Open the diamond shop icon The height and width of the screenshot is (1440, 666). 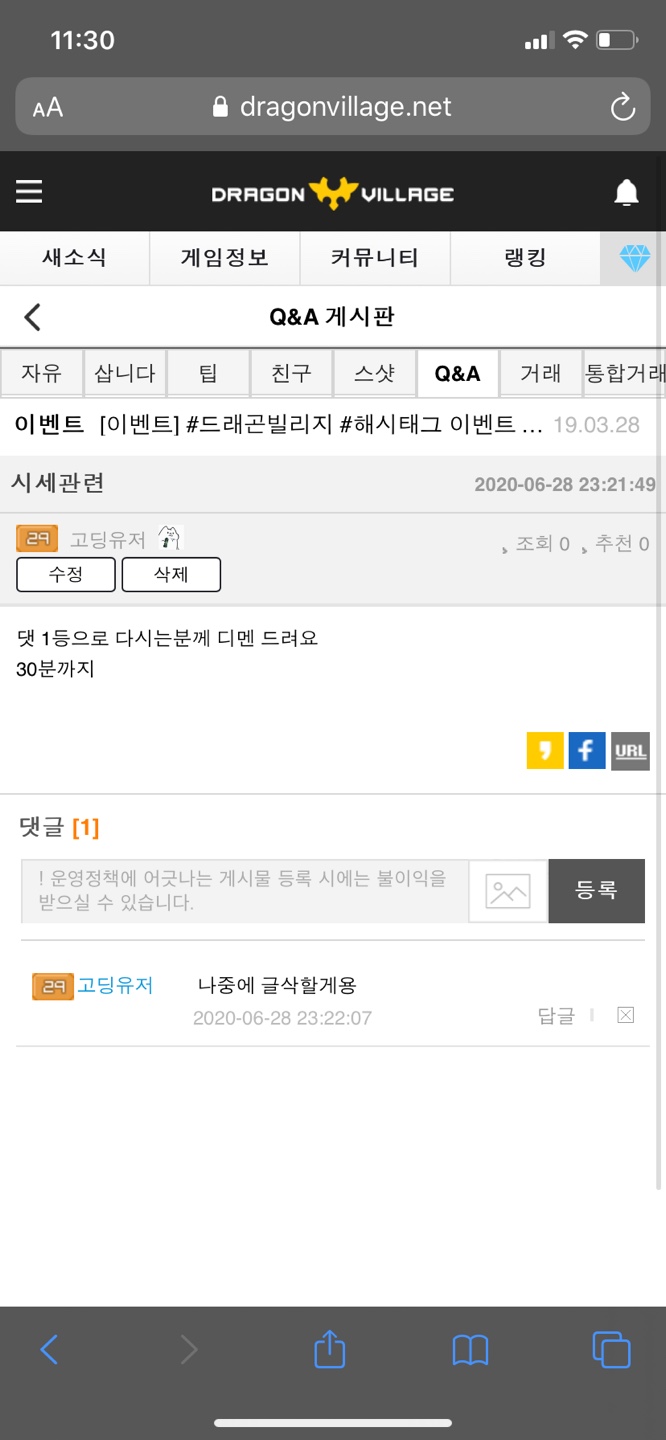click(x=635, y=258)
